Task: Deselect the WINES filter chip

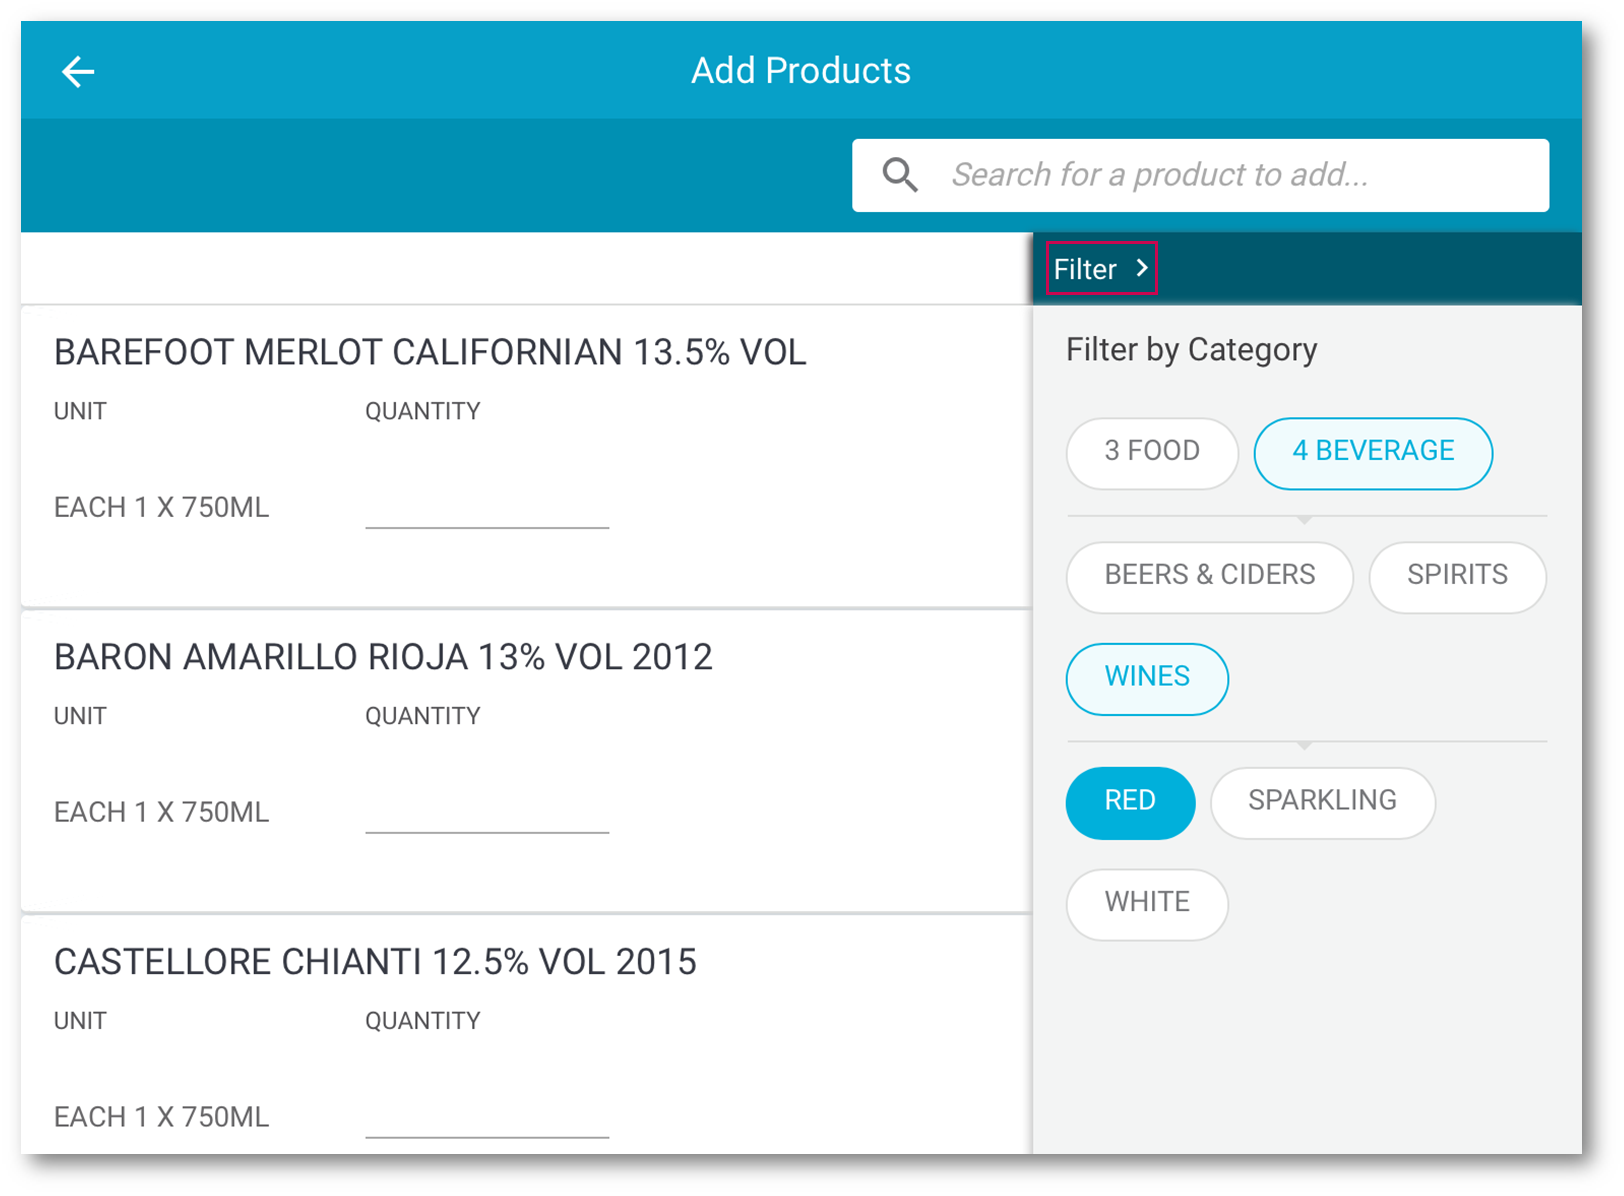Action: tap(1146, 678)
